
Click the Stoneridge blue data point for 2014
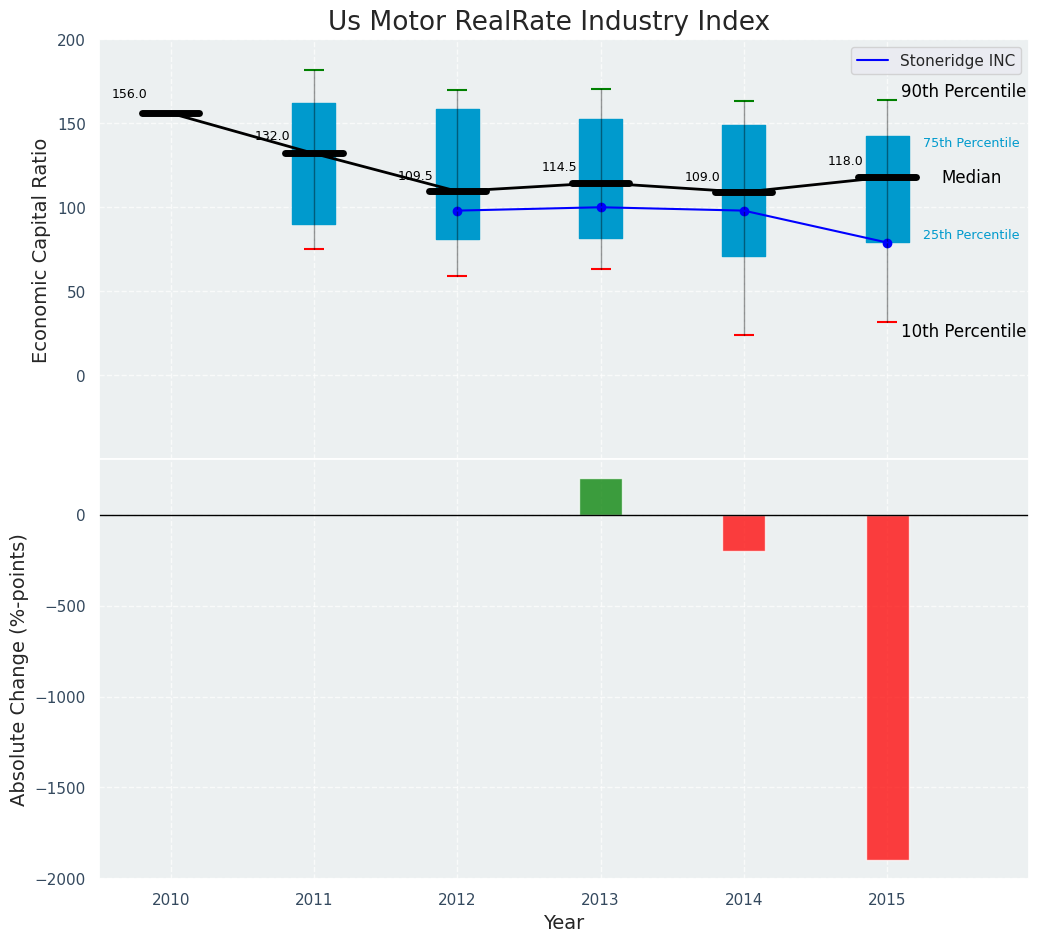pos(744,211)
